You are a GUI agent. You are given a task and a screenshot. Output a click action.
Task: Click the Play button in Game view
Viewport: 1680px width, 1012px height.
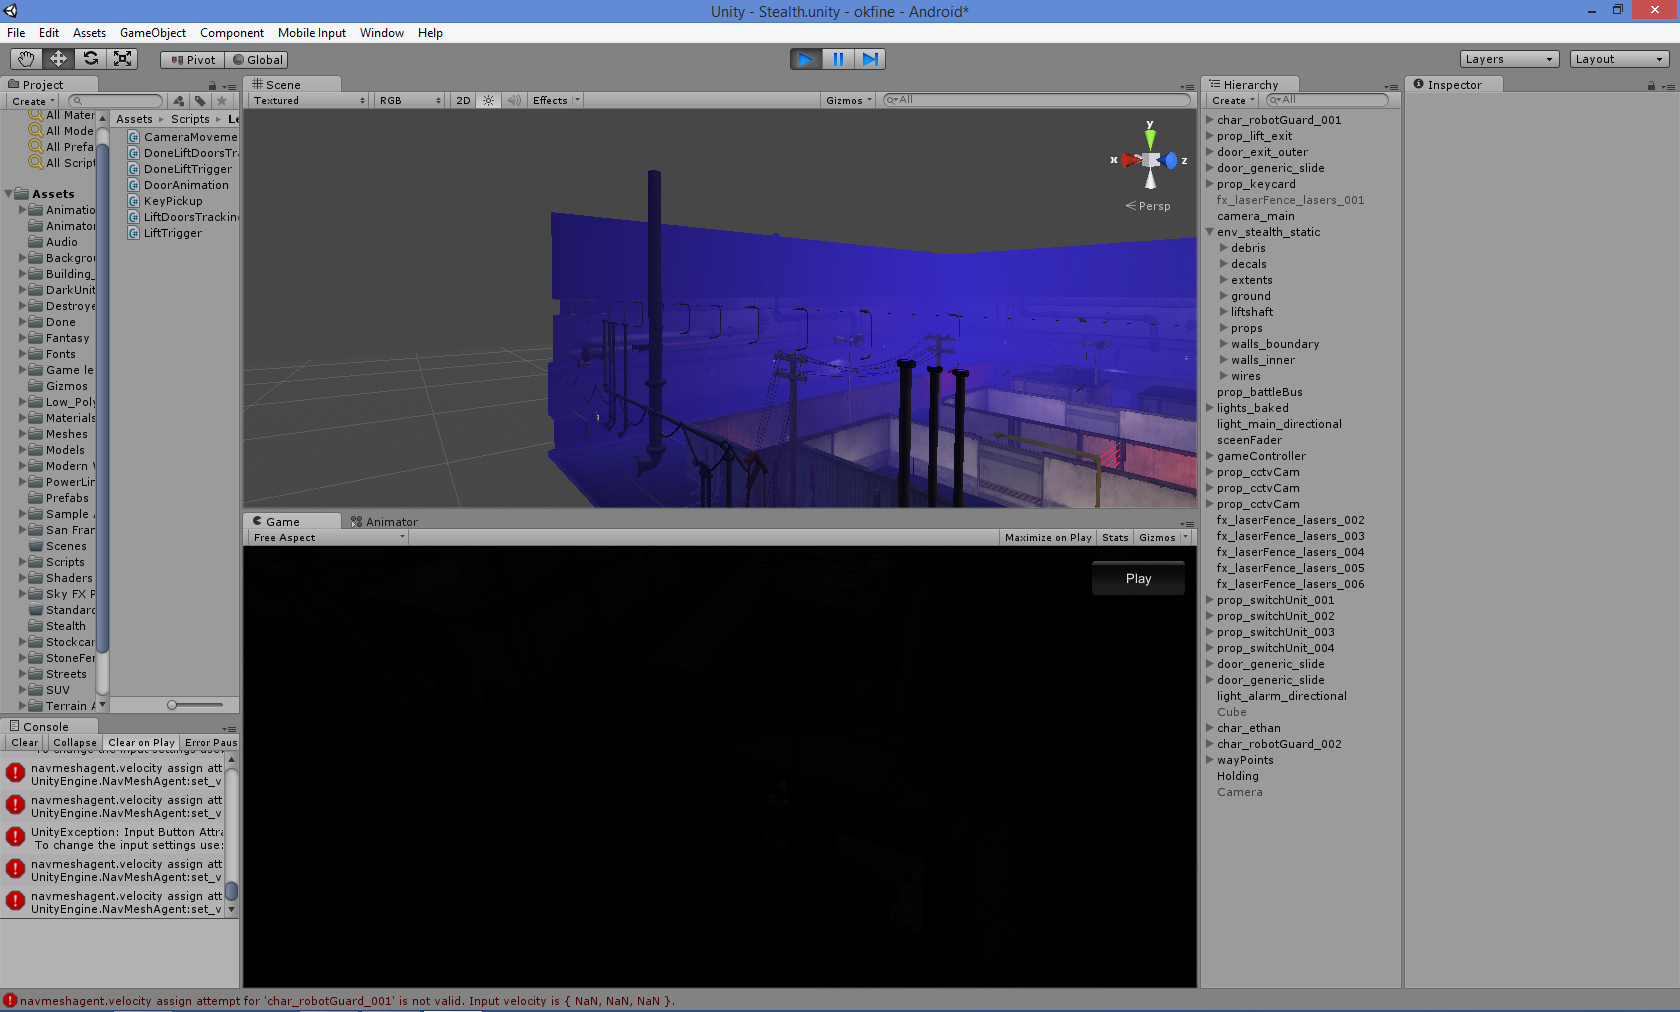1138,578
